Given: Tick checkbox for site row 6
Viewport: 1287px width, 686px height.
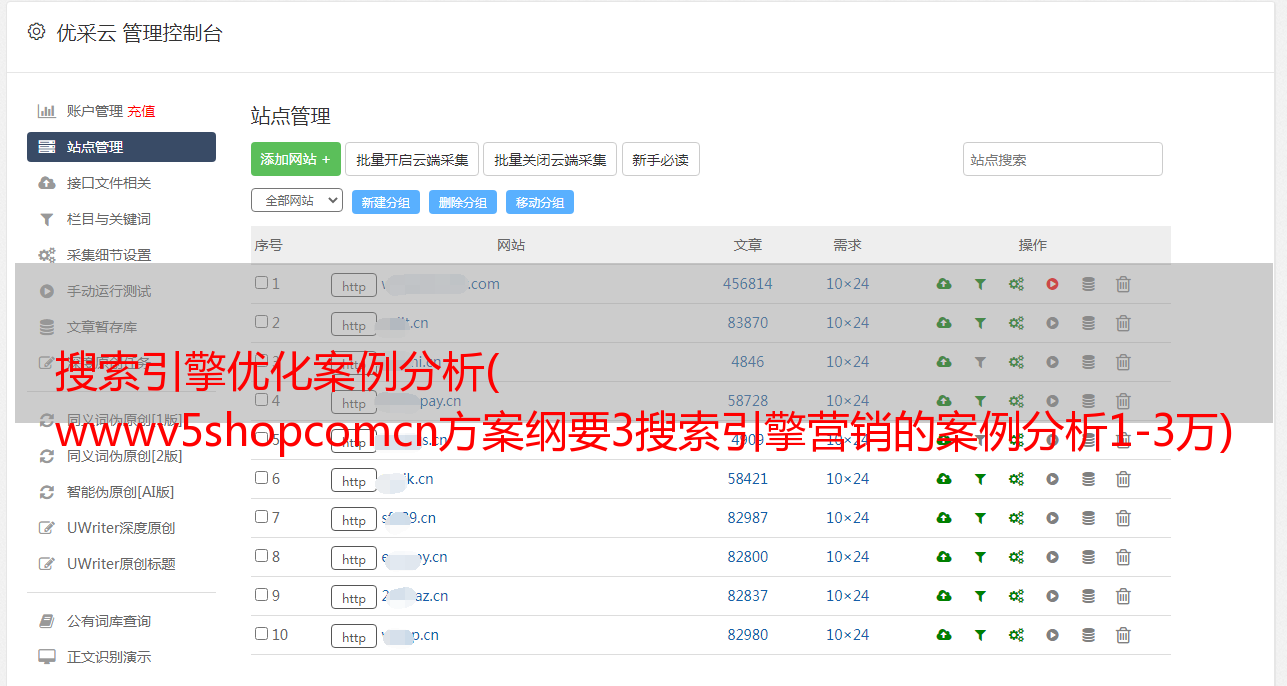Looking at the screenshot, I should pos(261,478).
